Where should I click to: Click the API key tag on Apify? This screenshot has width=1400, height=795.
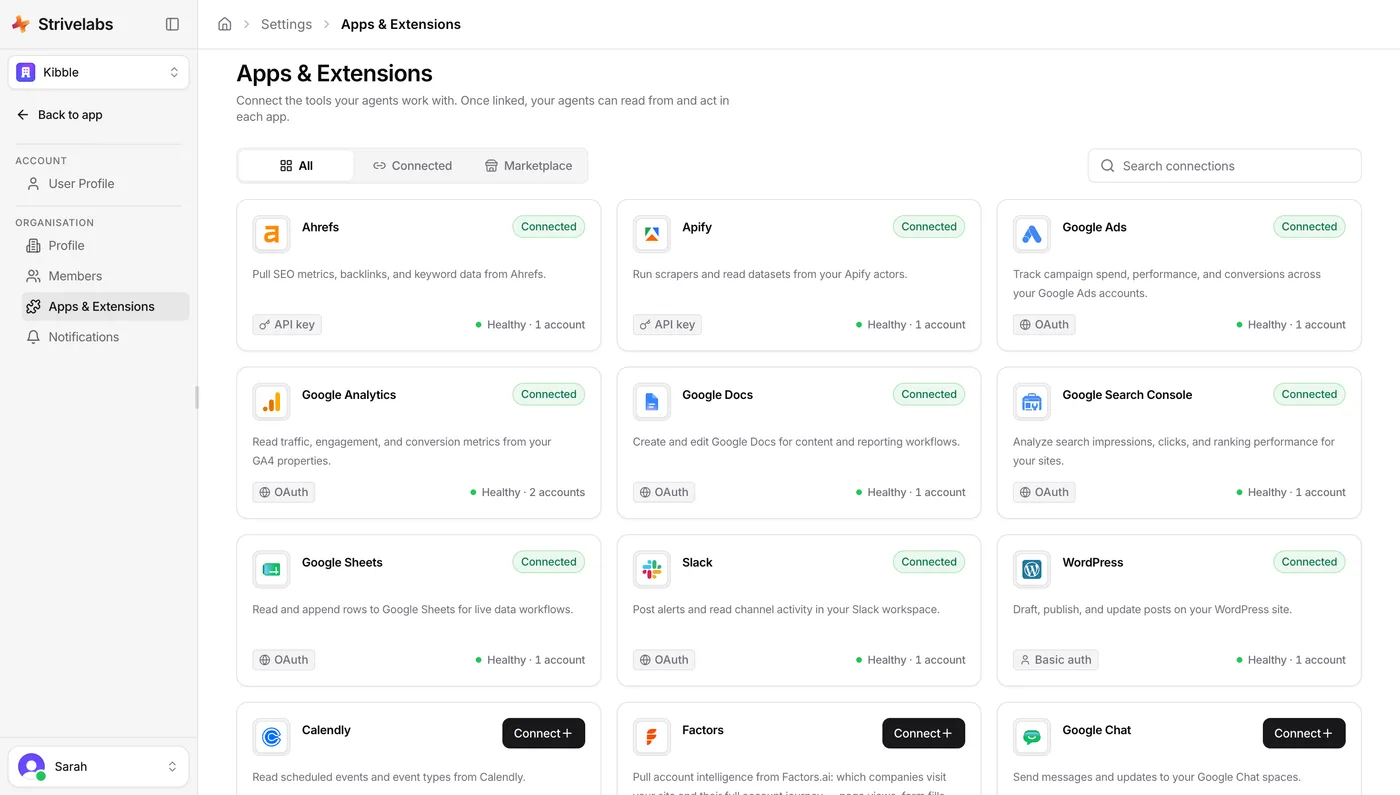pyautogui.click(x=667, y=325)
